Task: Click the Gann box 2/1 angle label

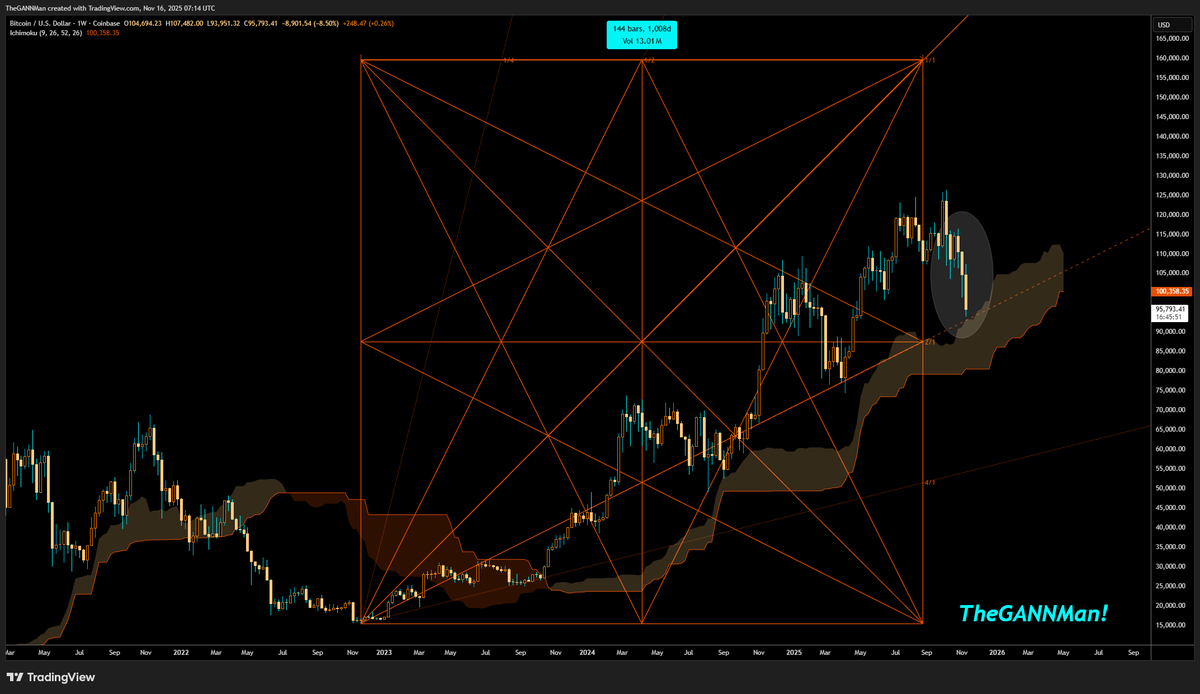Action: [930, 342]
